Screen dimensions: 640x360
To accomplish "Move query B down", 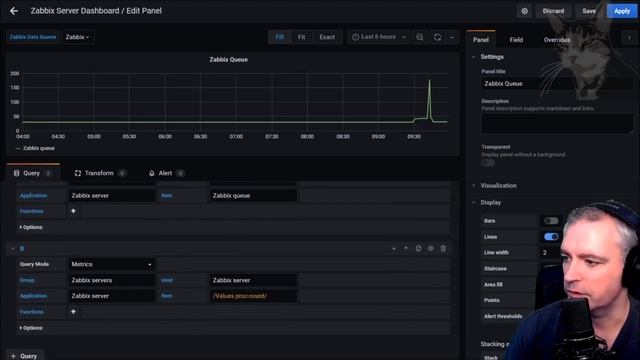I will pyautogui.click(x=394, y=248).
